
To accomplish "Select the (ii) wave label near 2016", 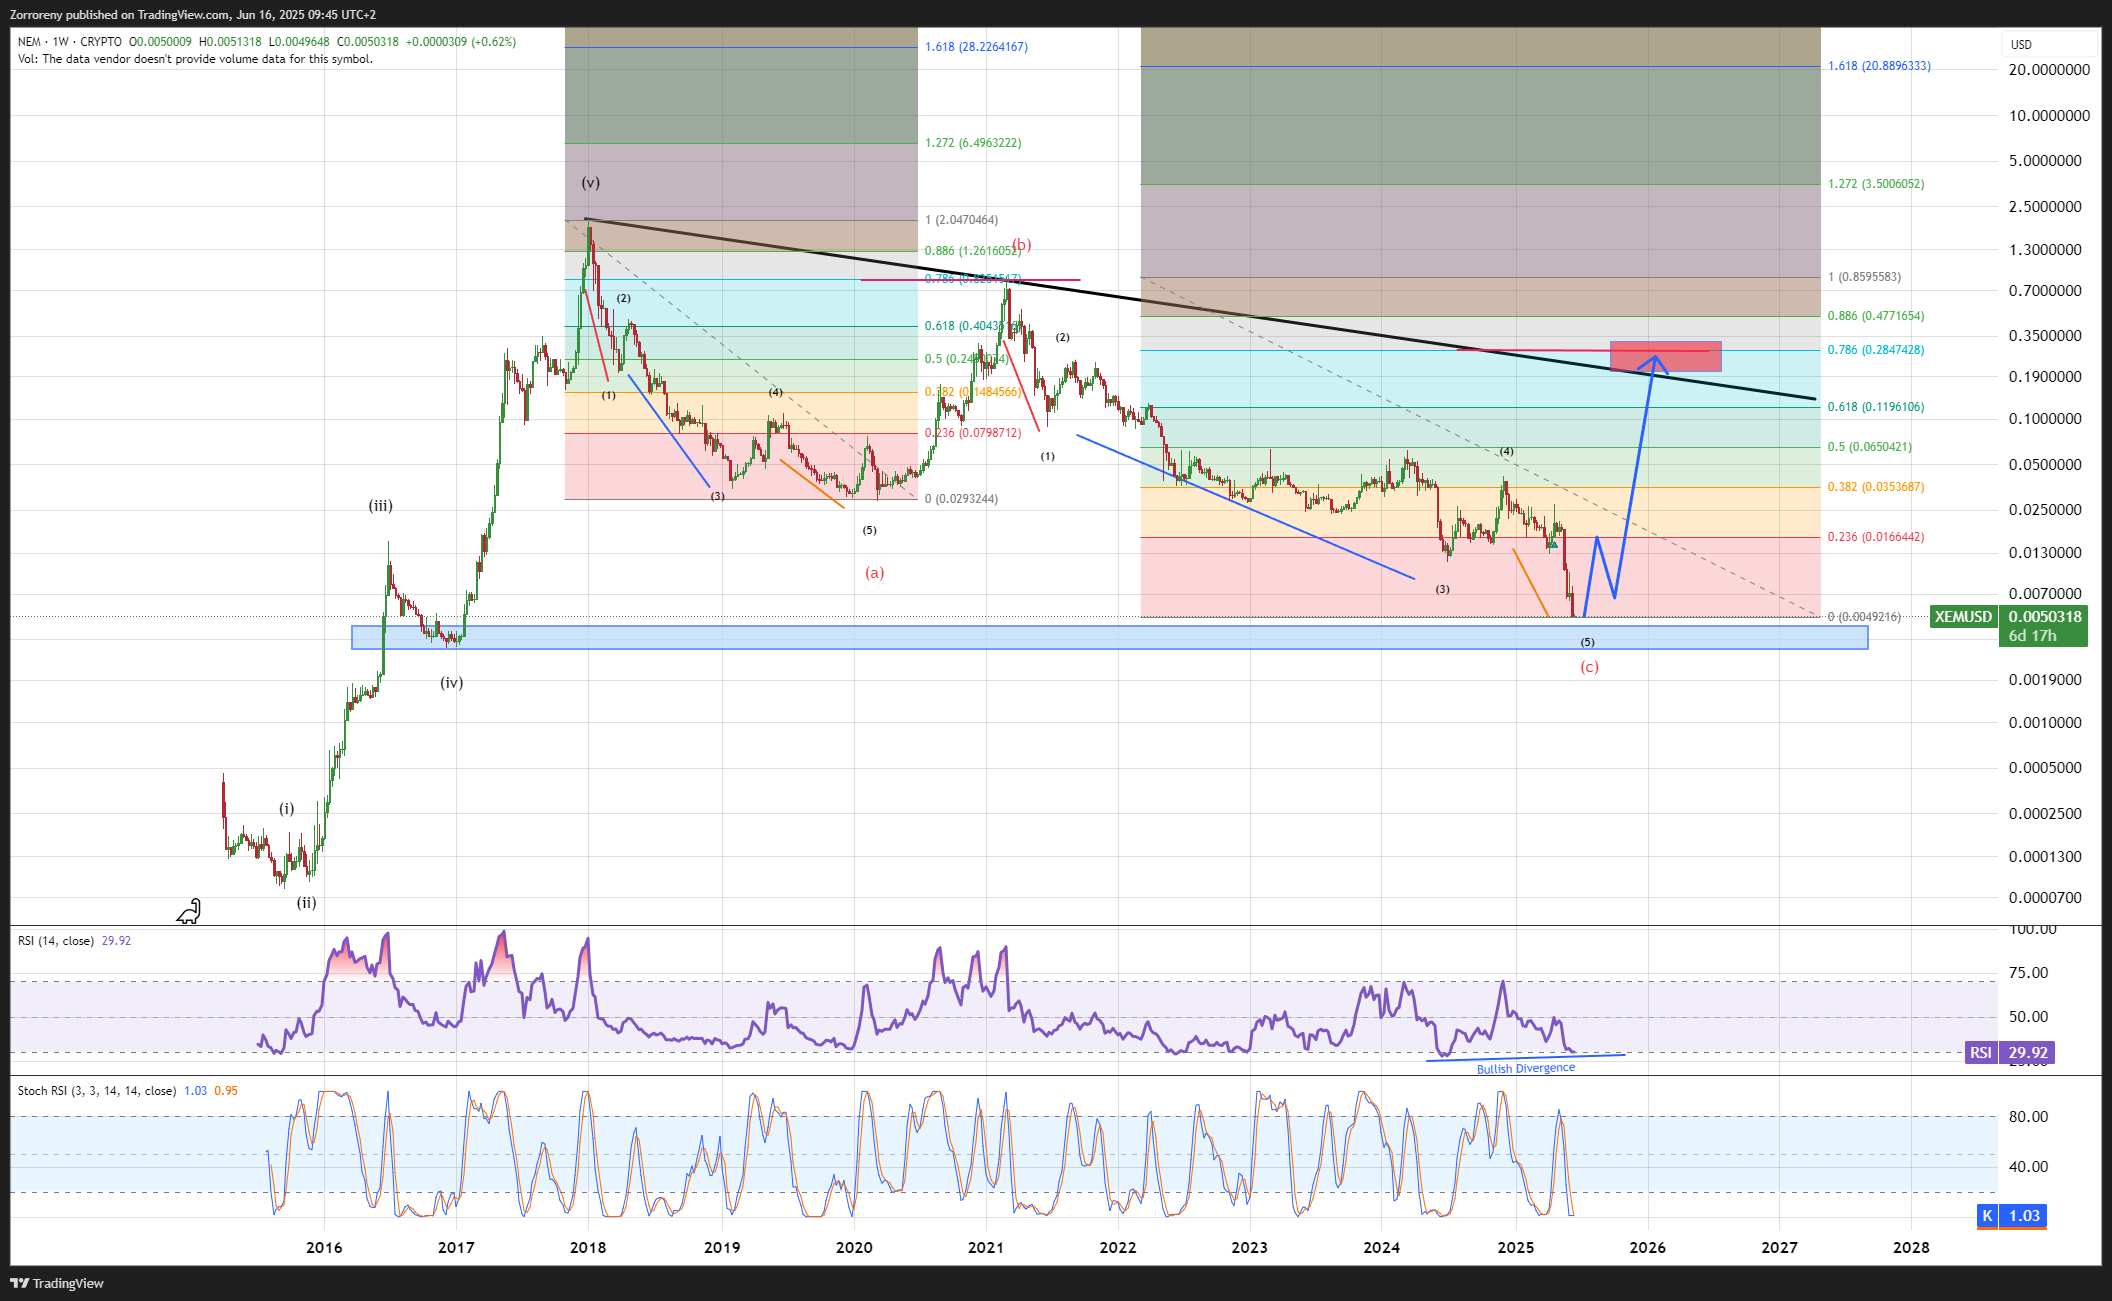I will point(306,902).
